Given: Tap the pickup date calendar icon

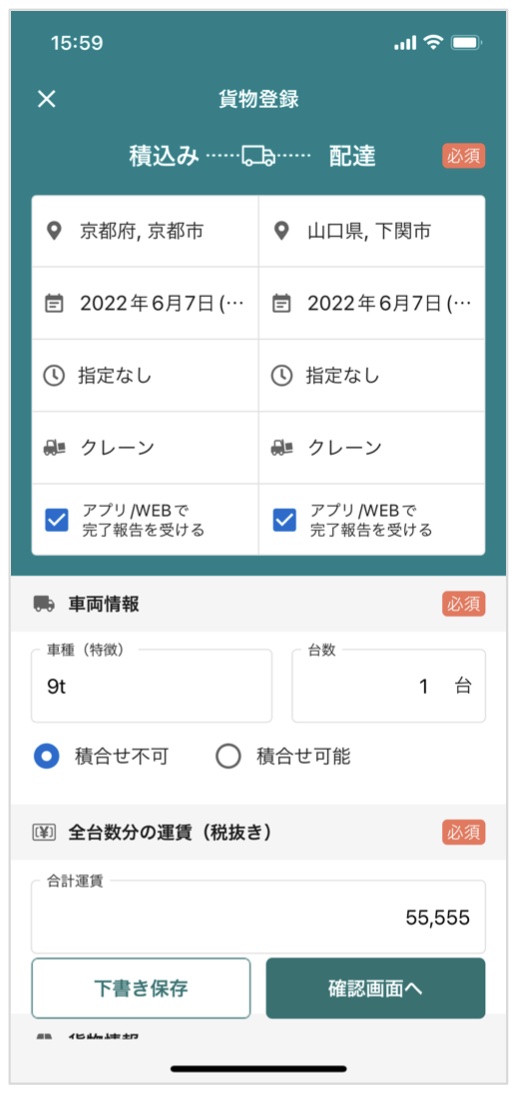Looking at the screenshot, I should click(x=54, y=303).
